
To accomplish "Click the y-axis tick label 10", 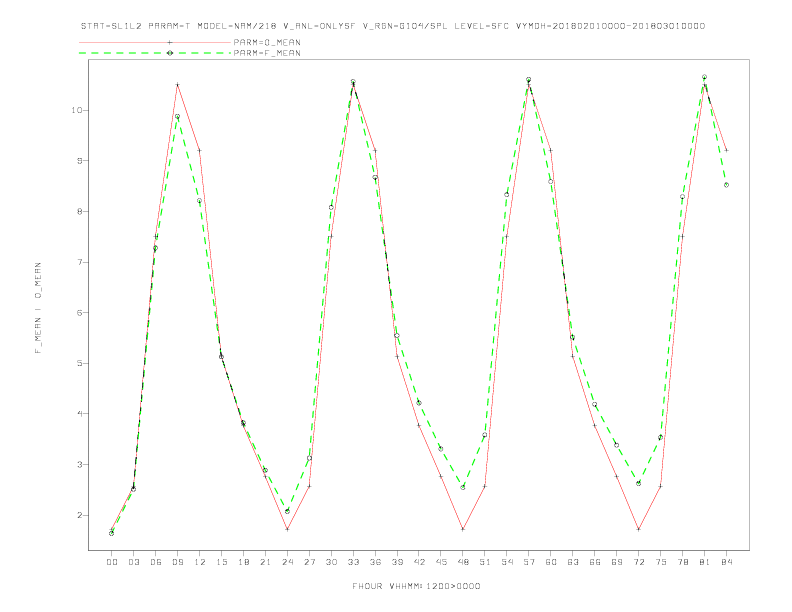I will click(77, 110).
